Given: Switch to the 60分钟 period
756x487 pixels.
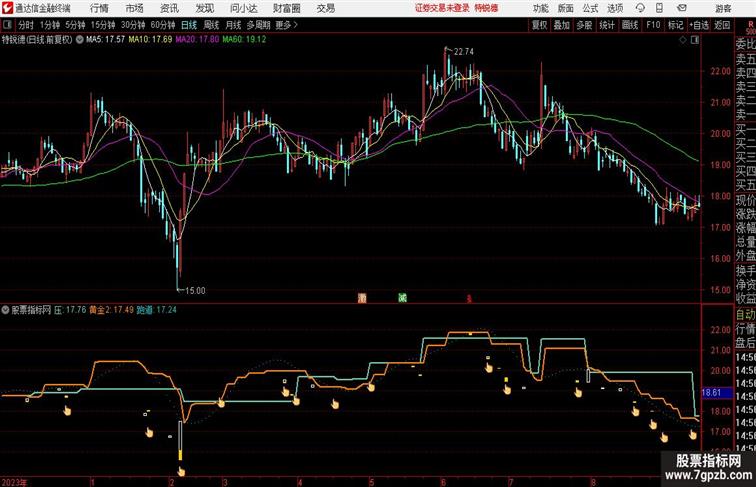Looking at the screenshot, I should pos(163,25).
